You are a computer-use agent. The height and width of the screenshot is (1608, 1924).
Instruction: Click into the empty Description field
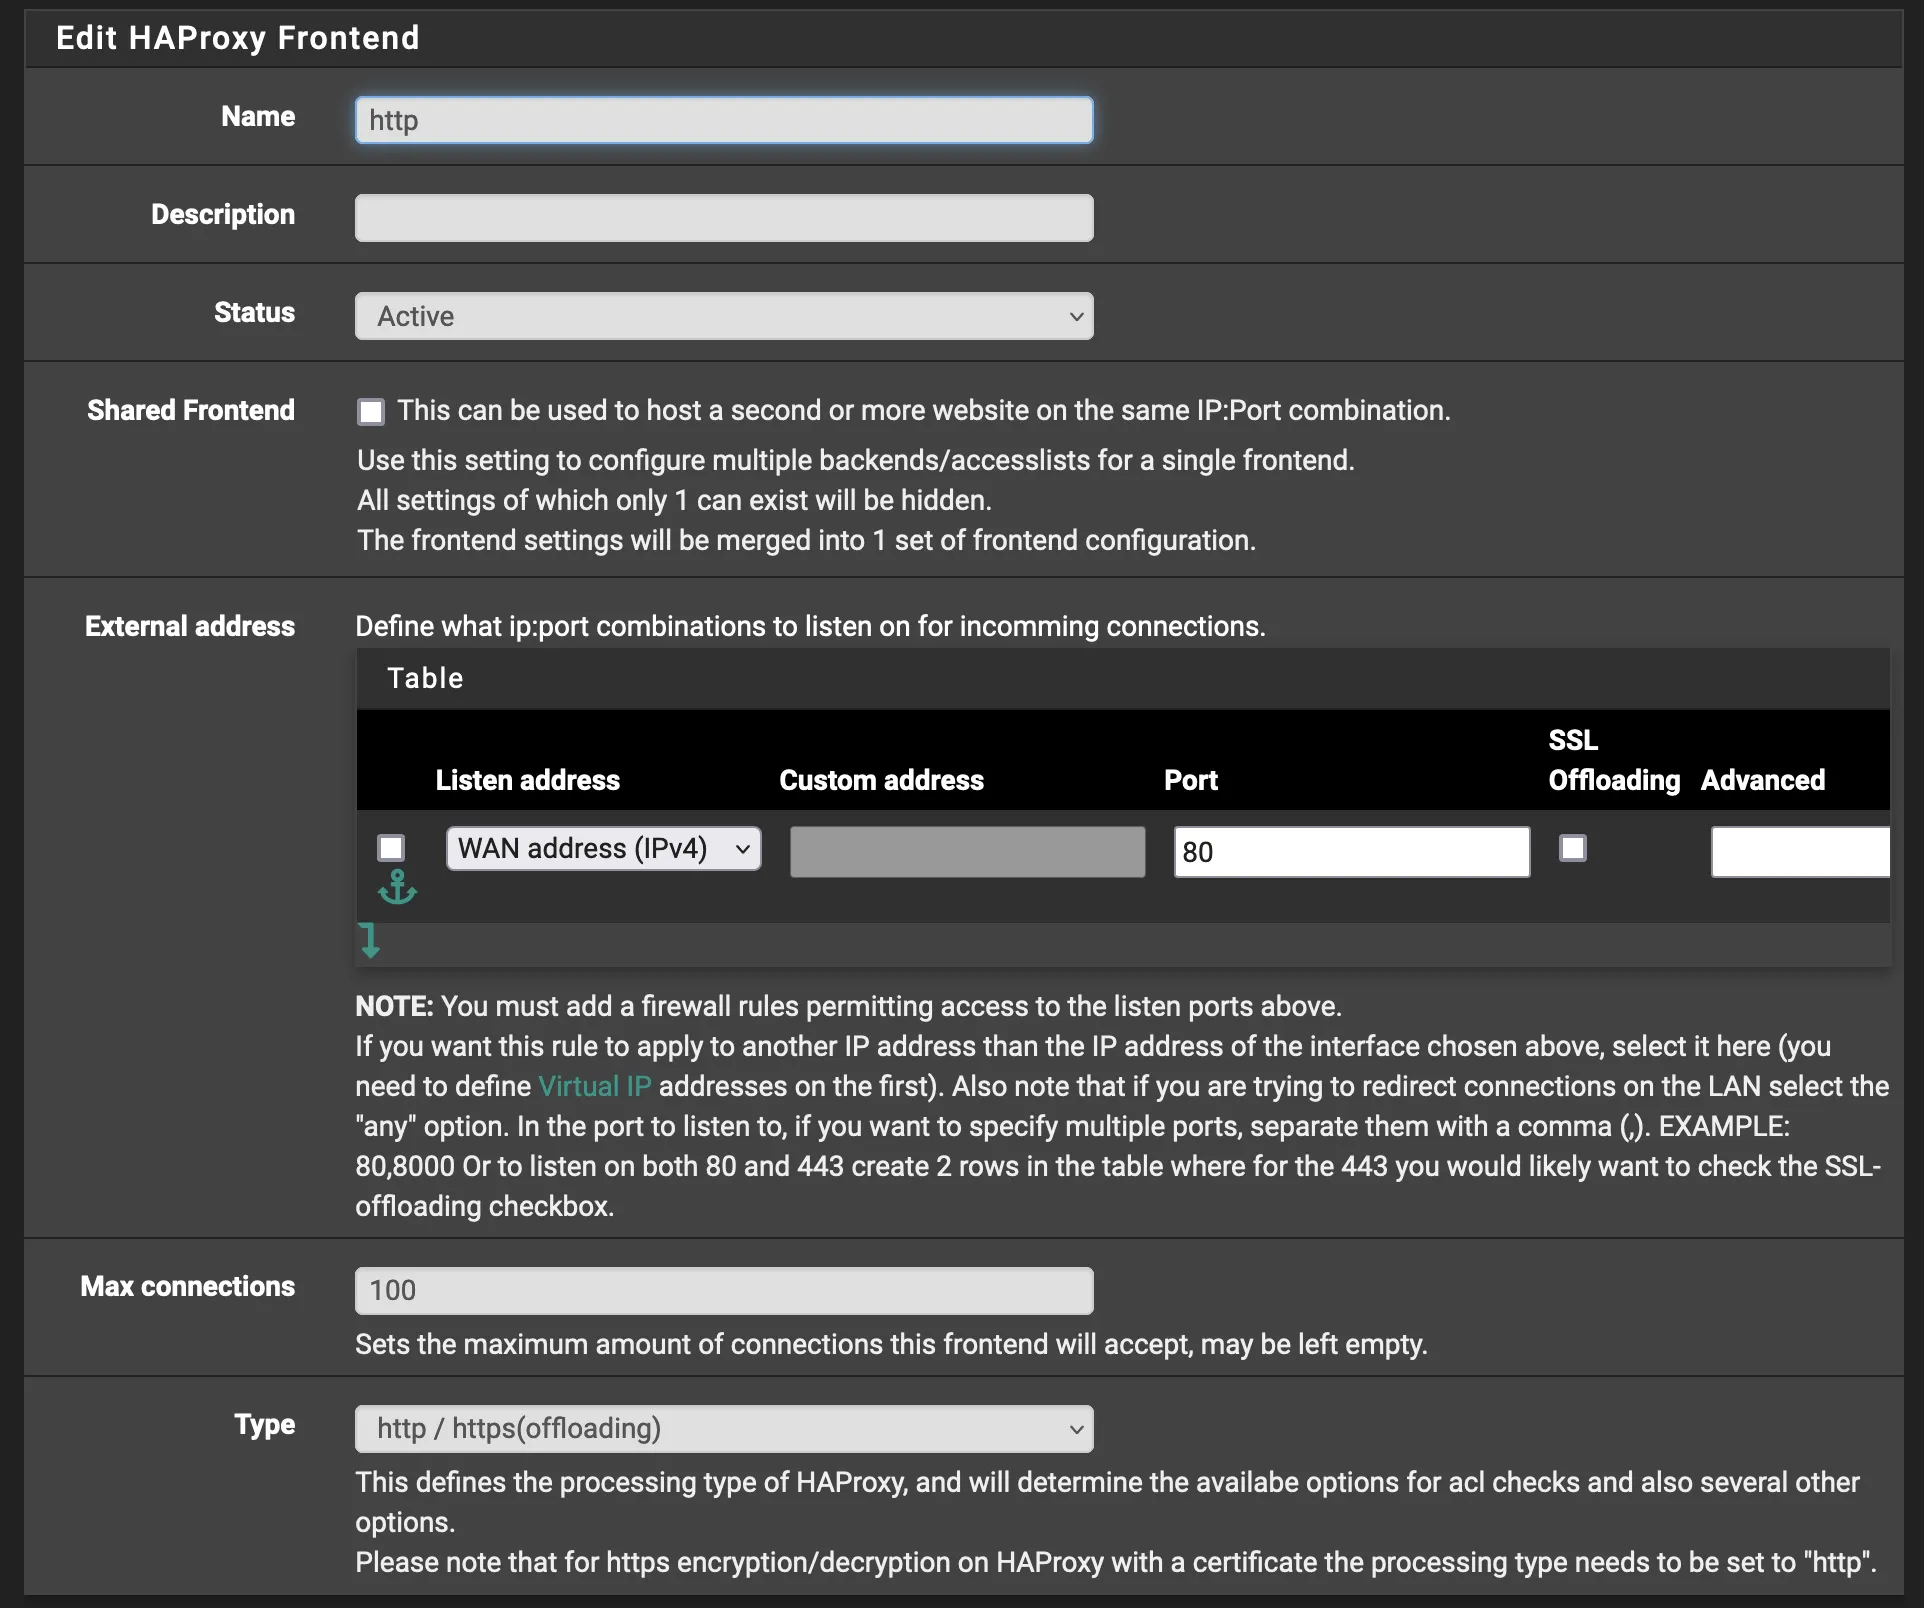723,217
